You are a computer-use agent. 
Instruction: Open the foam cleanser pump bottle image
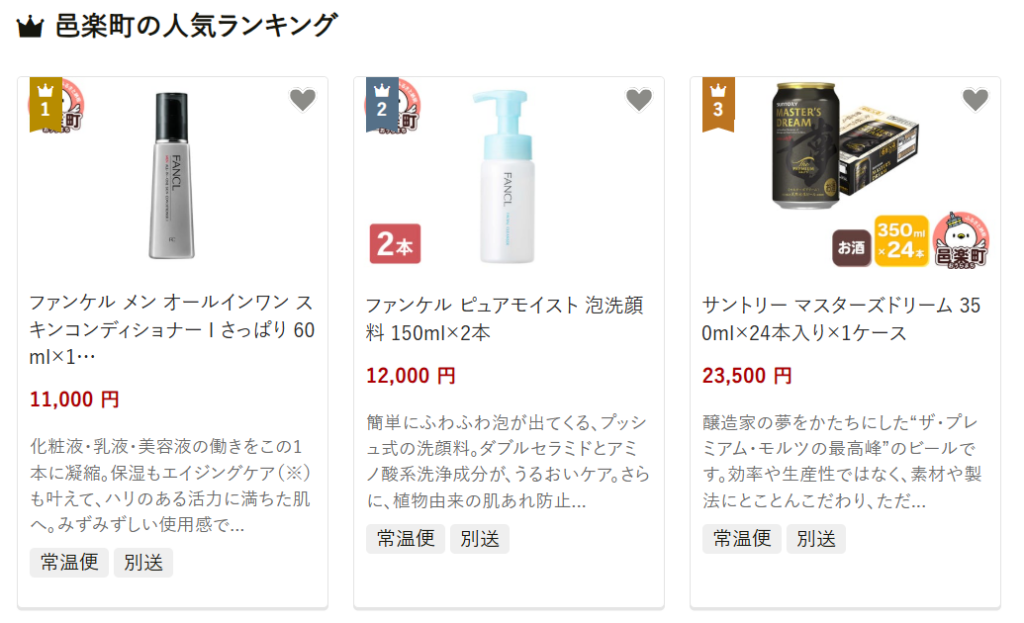[x=504, y=176]
